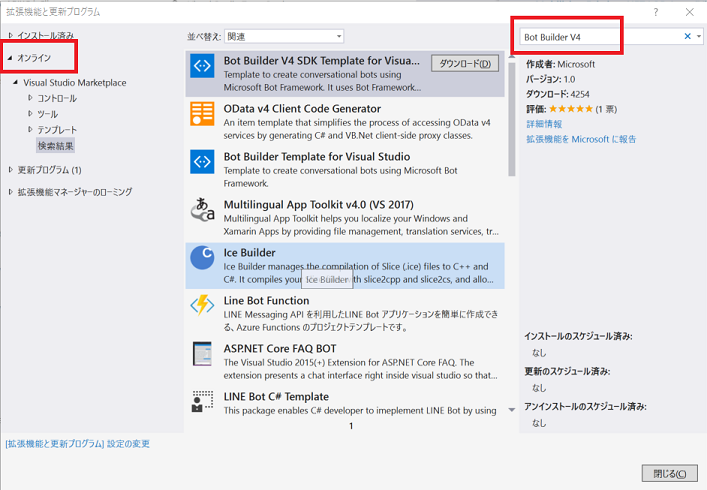
Task: Select Bot Builder Template for Visual Studio entry
Action: (x=345, y=169)
